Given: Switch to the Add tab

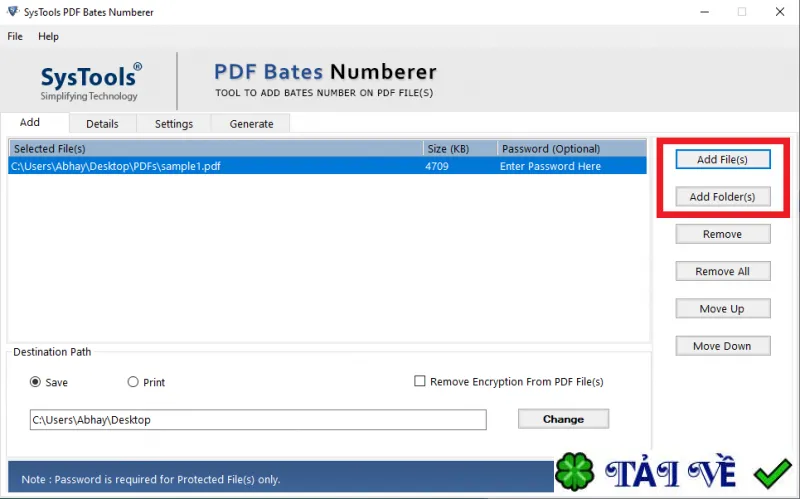Looking at the screenshot, I should click(x=35, y=122).
